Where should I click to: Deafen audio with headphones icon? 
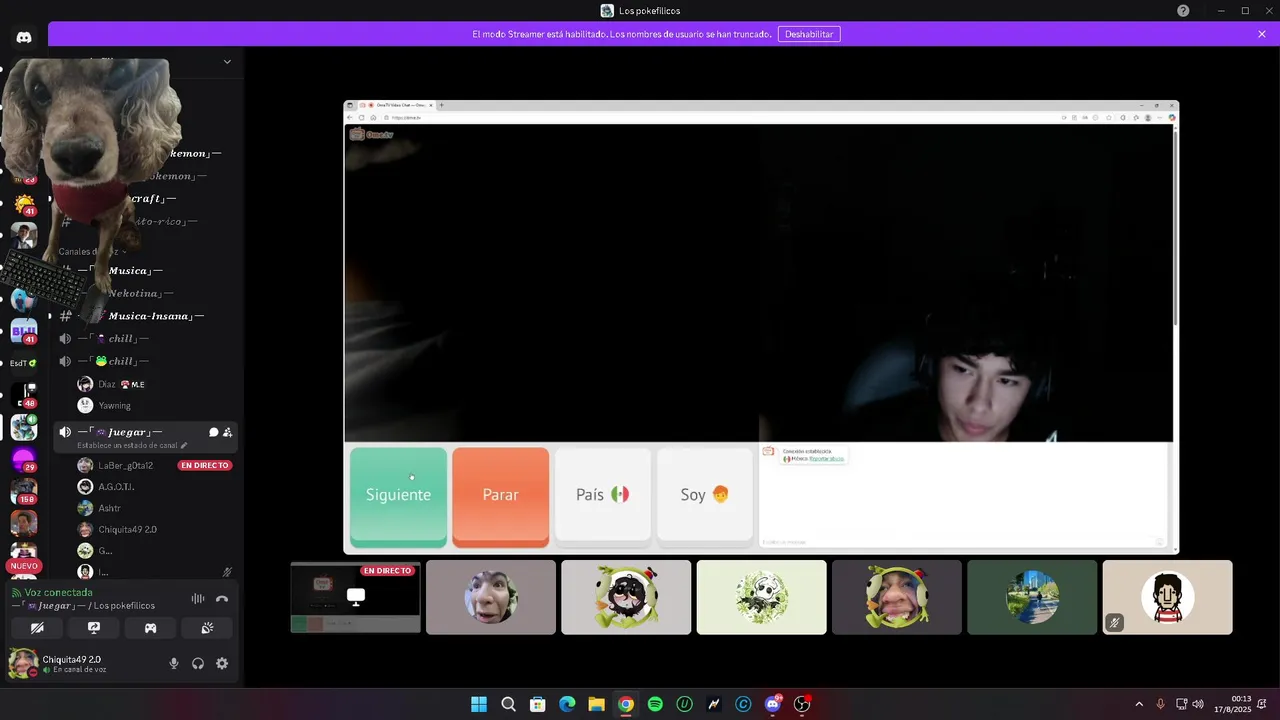point(198,663)
